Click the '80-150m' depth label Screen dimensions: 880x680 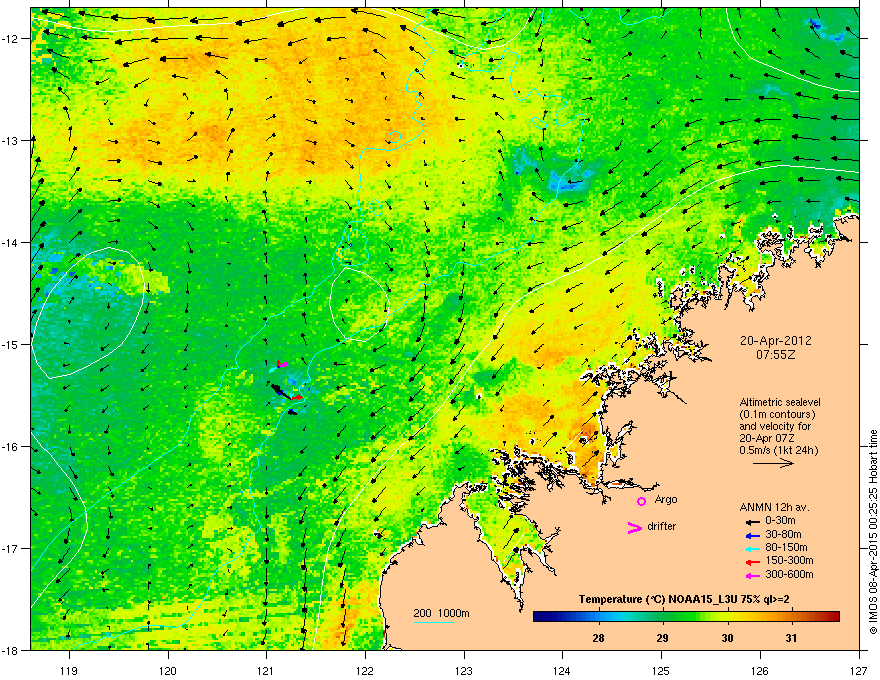pos(786,548)
